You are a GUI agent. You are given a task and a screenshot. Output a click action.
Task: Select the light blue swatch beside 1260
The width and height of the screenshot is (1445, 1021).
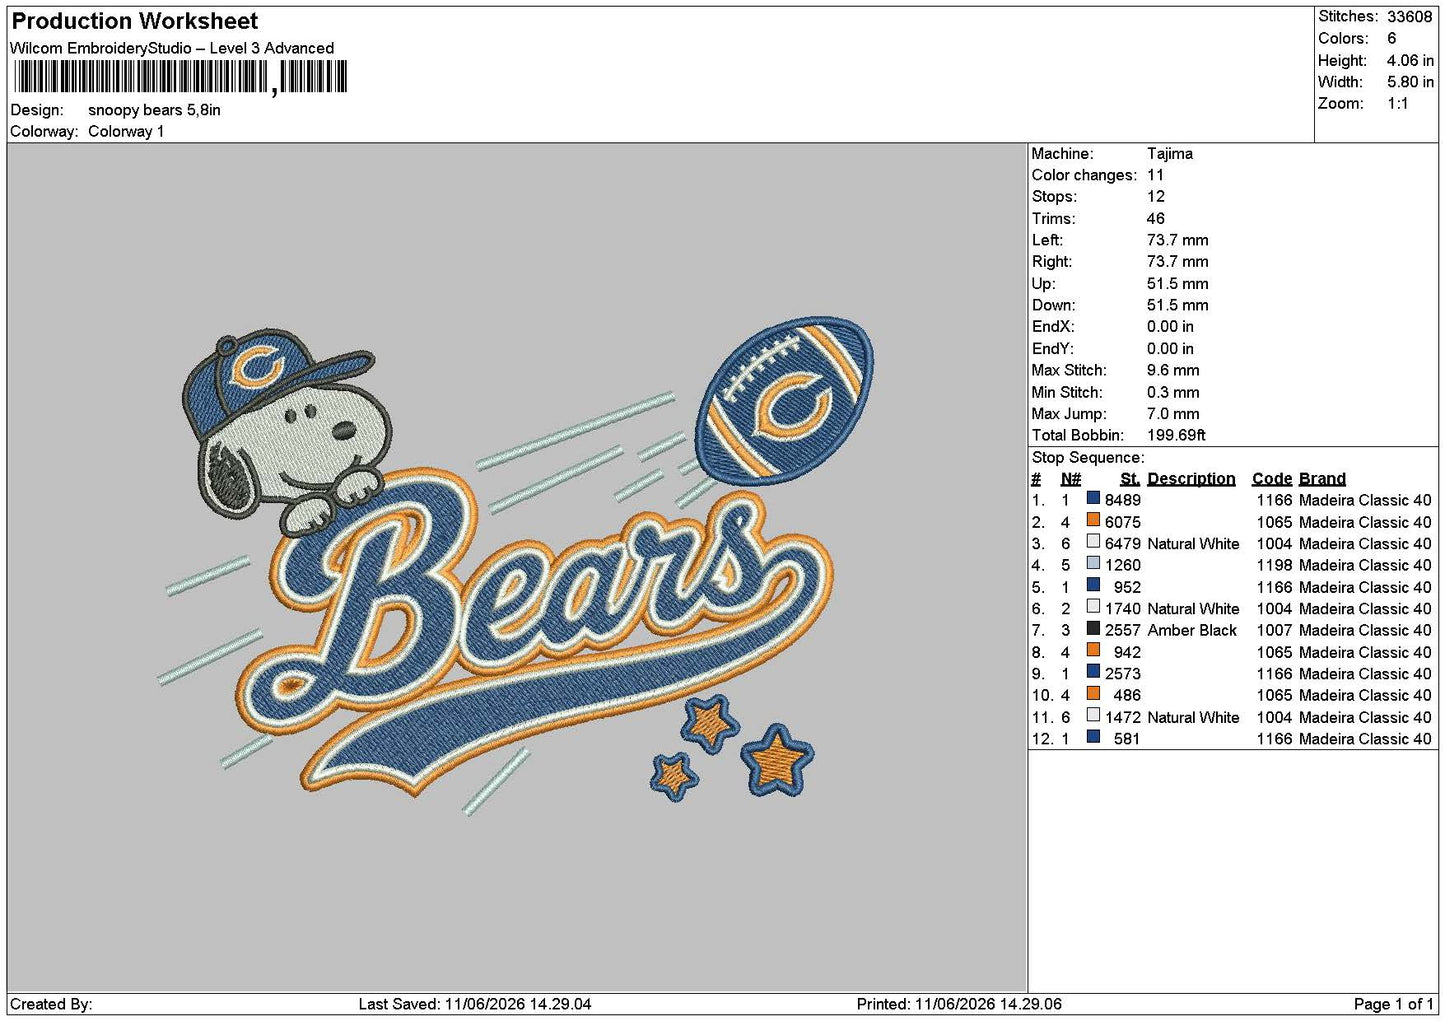tap(1093, 564)
